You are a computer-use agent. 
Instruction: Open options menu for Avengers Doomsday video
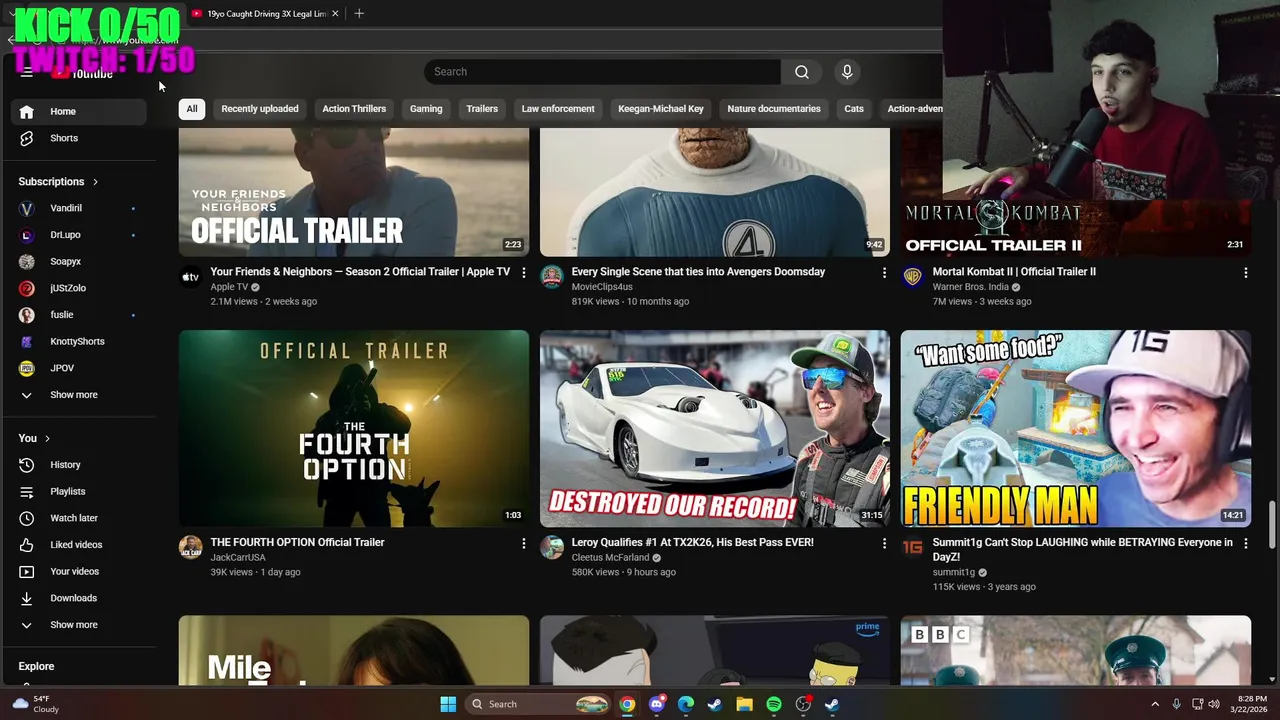(x=884, y=272)
